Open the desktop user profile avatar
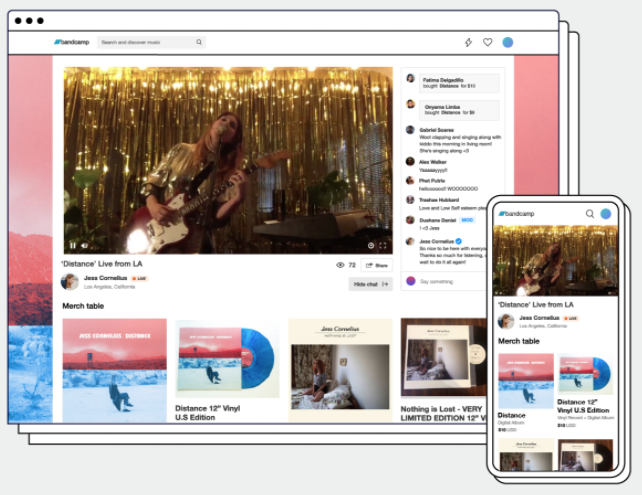 508,42
